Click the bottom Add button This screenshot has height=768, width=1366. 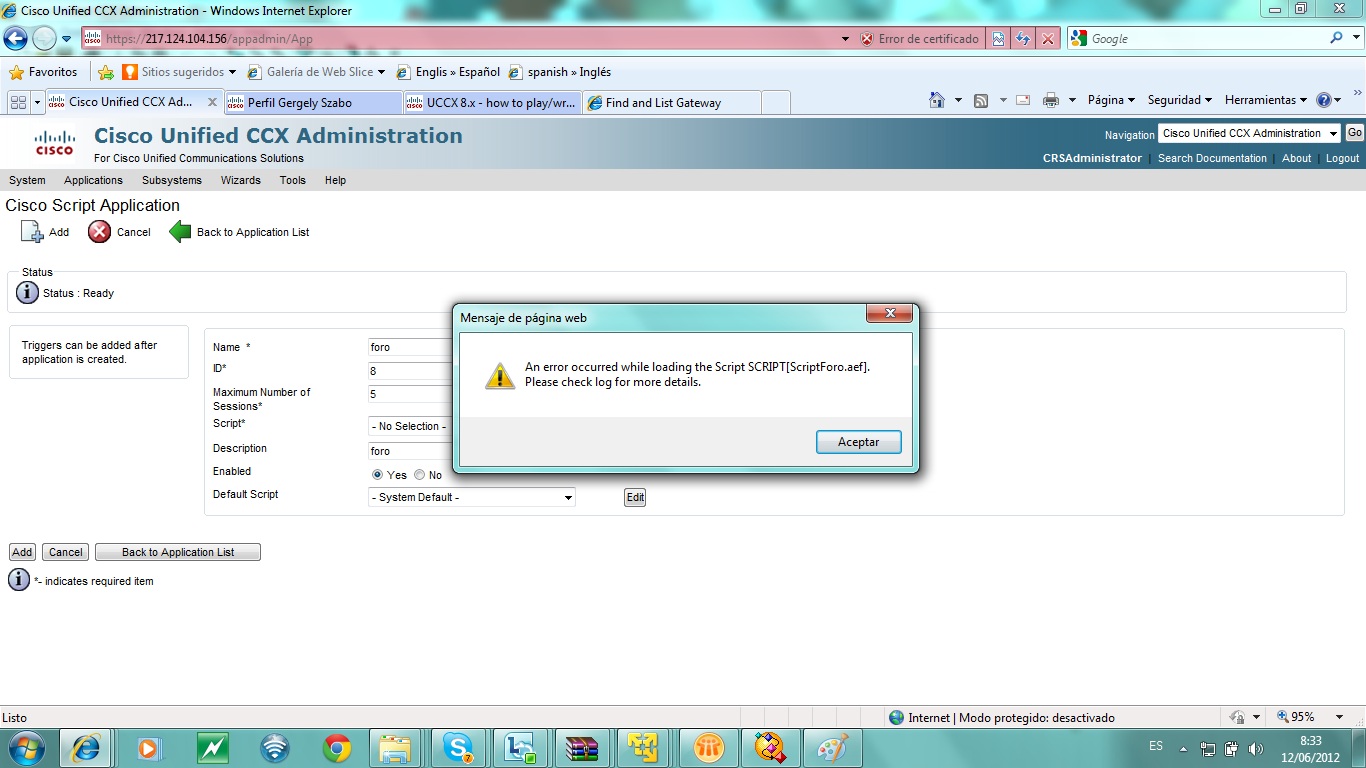click(x=22, y=552)
